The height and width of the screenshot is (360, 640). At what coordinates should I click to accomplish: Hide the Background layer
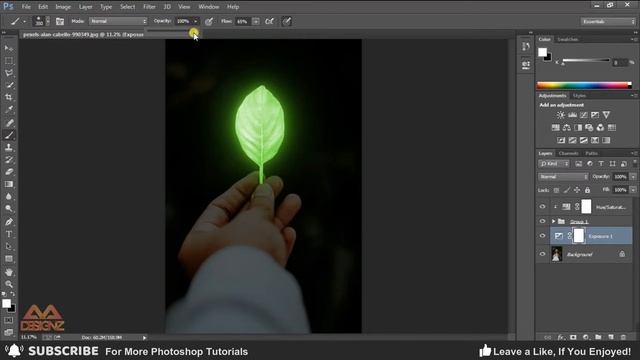click(542, 254)
